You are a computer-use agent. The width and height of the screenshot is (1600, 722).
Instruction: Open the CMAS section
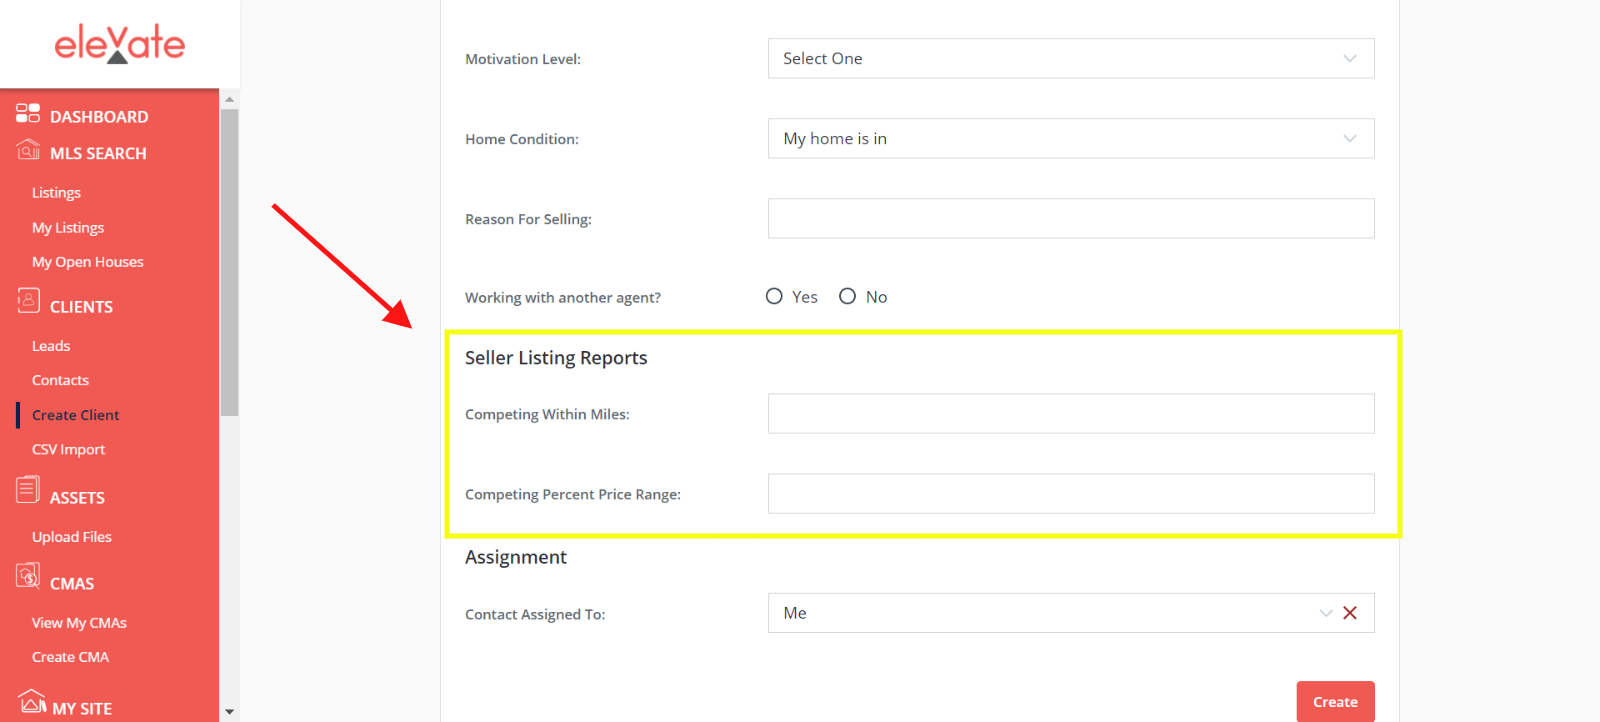[x=72, y=584]
